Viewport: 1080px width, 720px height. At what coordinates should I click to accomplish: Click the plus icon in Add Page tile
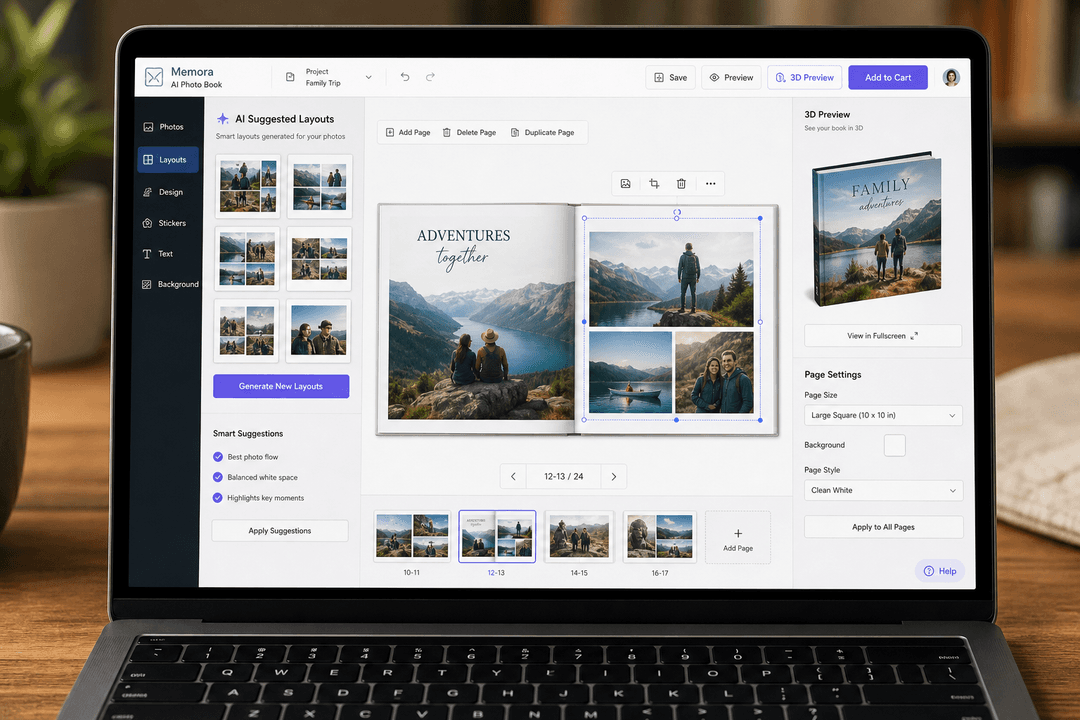click(x=738, y=533)
